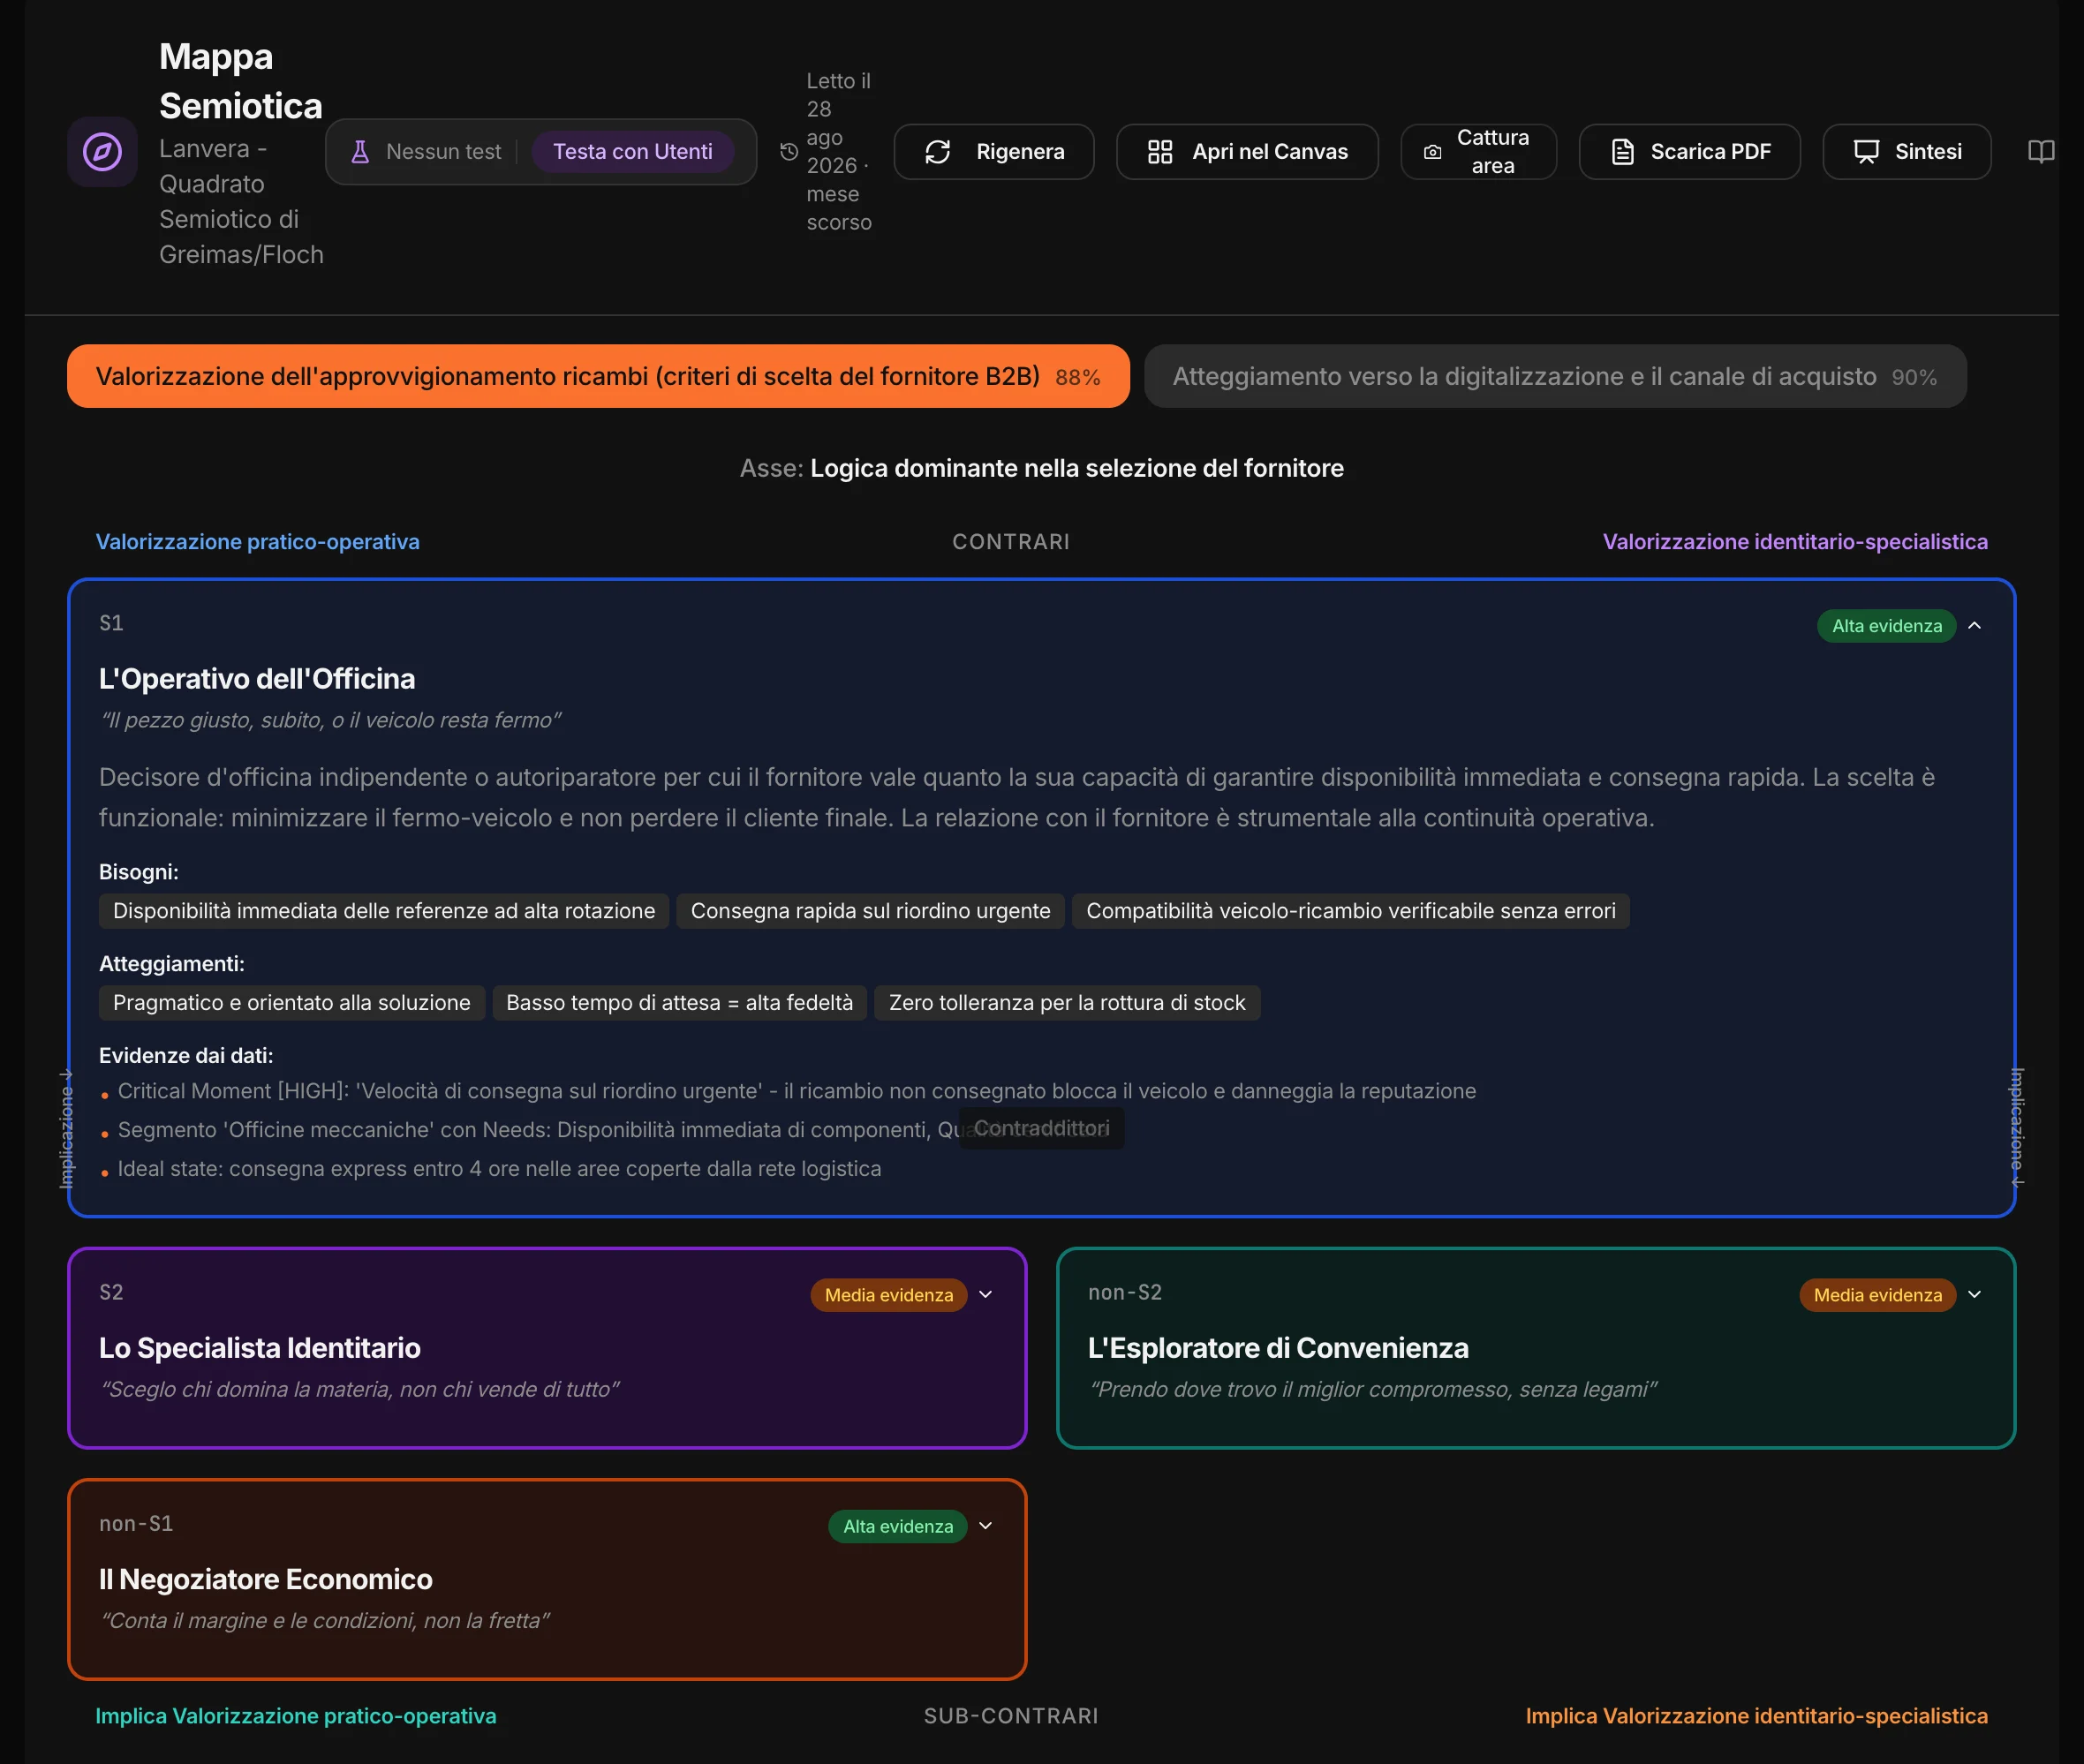Click the flask icon beside Nessun test
Viewport: 2084px width, 1764px height.
click(360, 152)
